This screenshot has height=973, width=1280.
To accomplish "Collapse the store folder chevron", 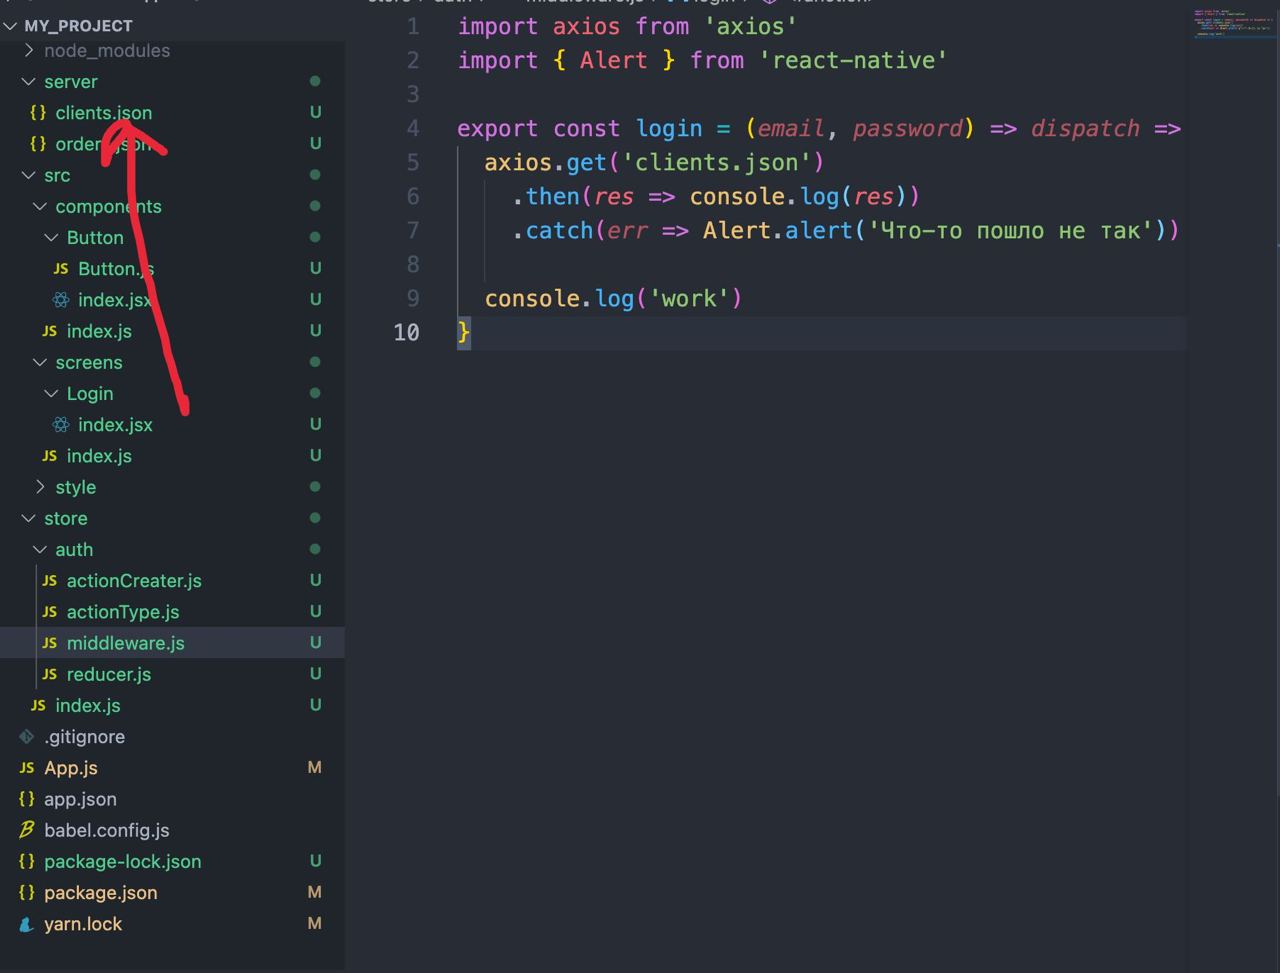I will coord(29,518).
